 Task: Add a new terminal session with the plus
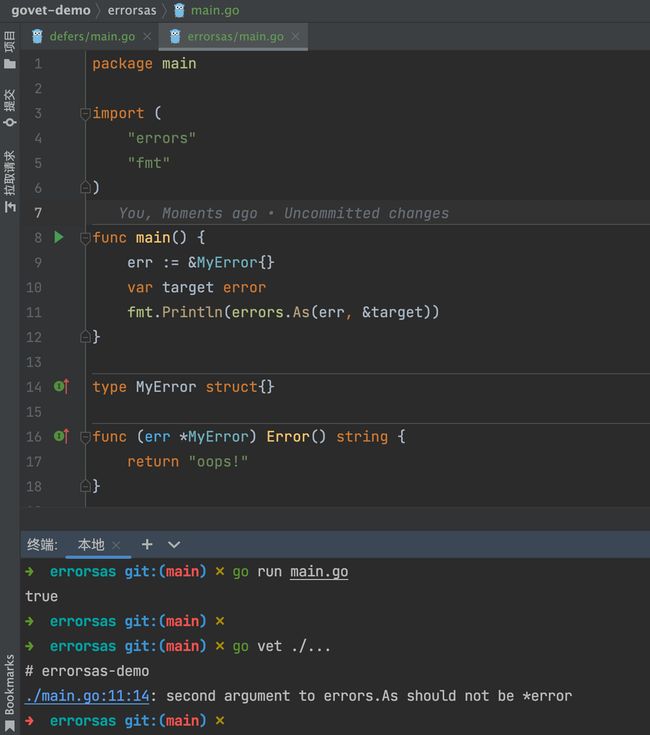[x=147, y=544]
